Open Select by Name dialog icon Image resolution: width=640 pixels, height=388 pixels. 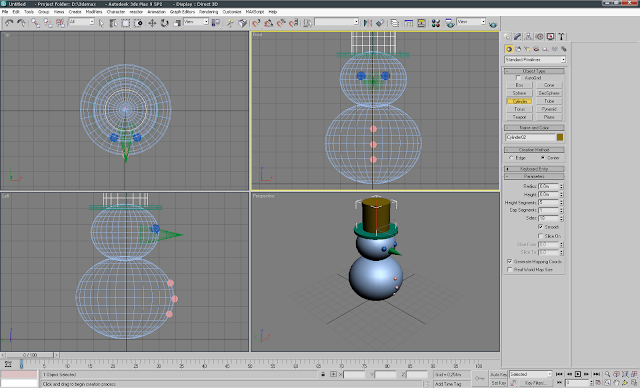[113, 23]
